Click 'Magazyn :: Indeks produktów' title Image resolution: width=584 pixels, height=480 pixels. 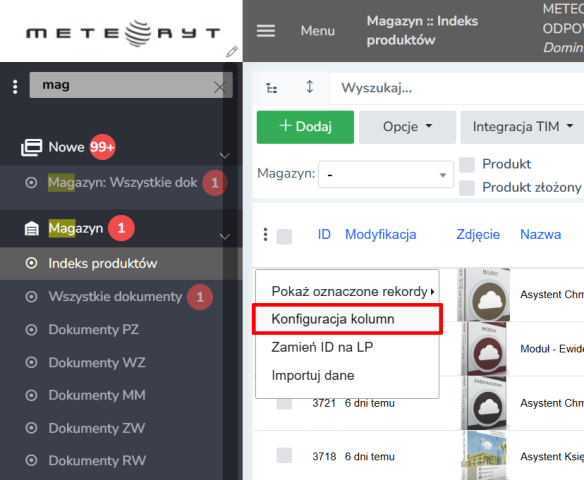pos(422,31)
